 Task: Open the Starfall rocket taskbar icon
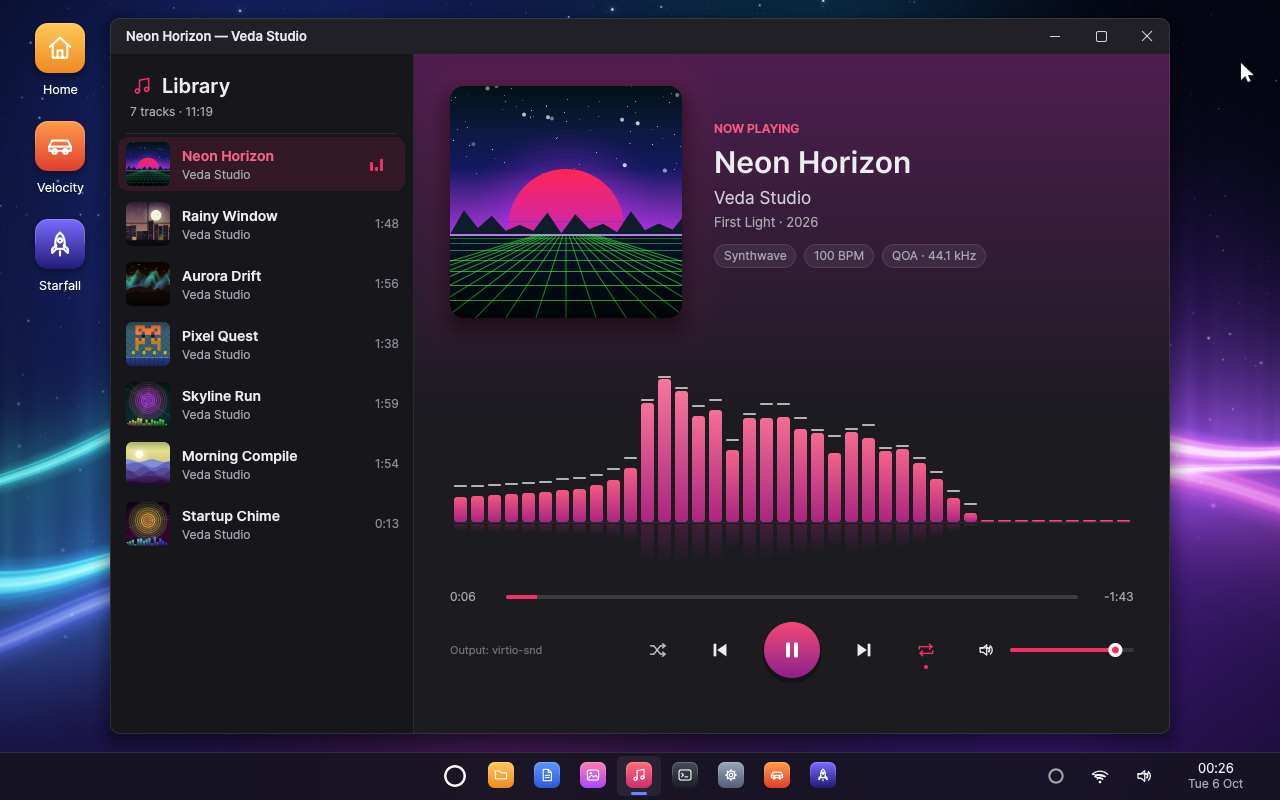click(823, 775)
